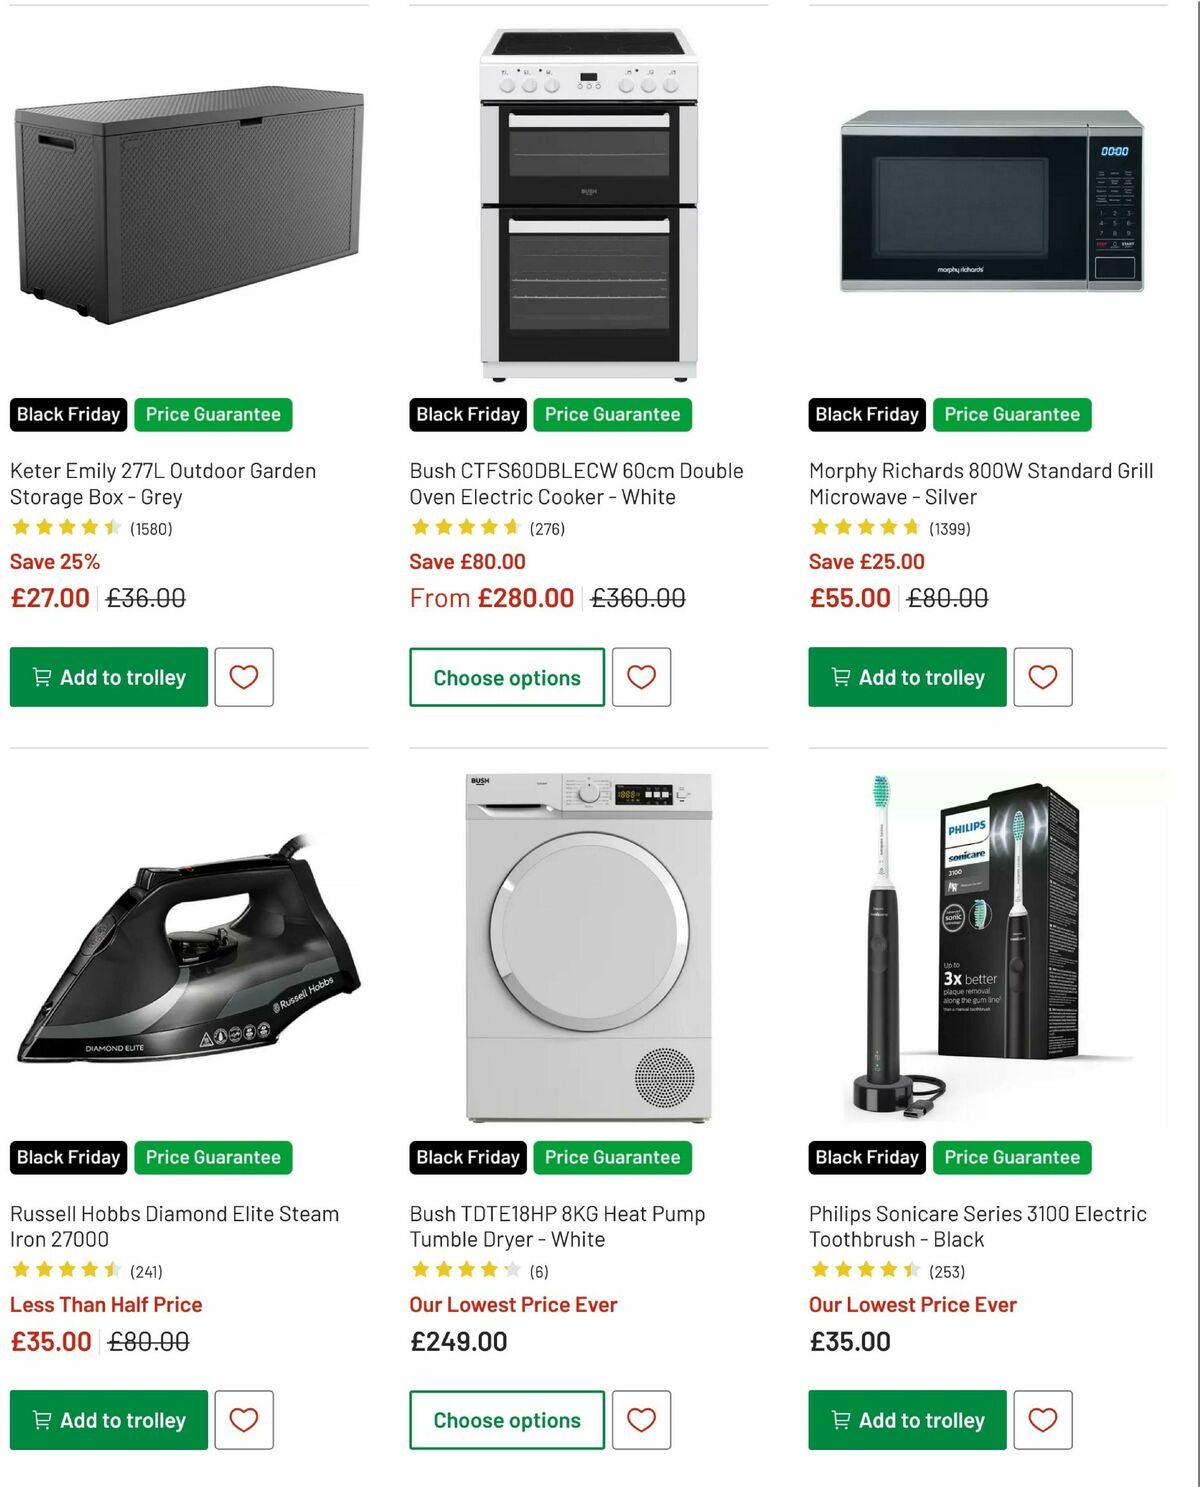Expand options for the Bush CTFS60DBLECW cooker
The height and width of the screenshot is (1487, 1200).
pos(506,677)
